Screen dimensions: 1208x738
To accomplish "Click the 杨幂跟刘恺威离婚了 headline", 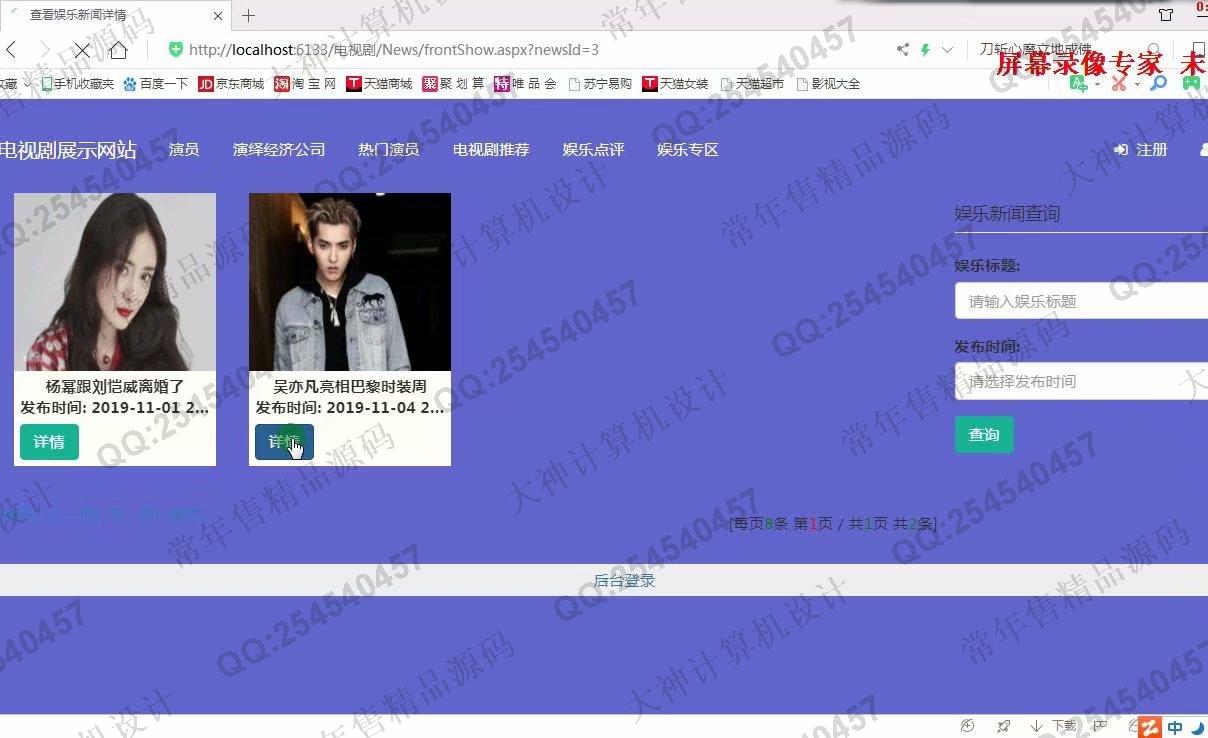I will [x=115, y=386].
